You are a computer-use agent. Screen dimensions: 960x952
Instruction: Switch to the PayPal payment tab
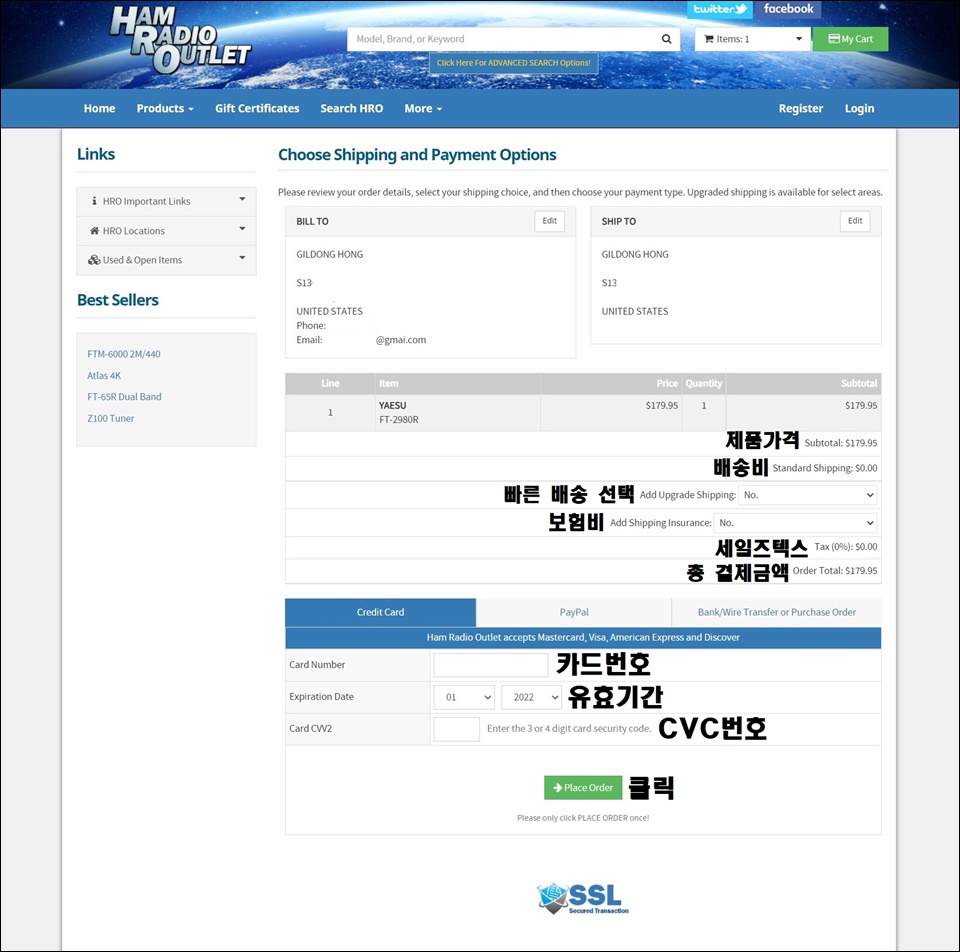(574, 612)
